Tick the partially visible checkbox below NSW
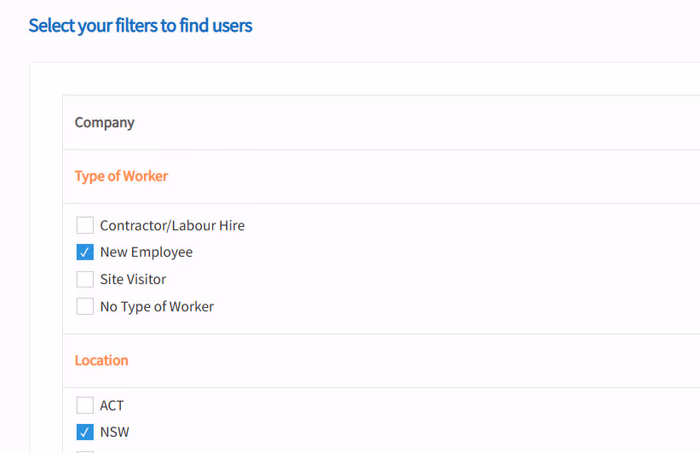700x453 pixels. coord(85,452)
